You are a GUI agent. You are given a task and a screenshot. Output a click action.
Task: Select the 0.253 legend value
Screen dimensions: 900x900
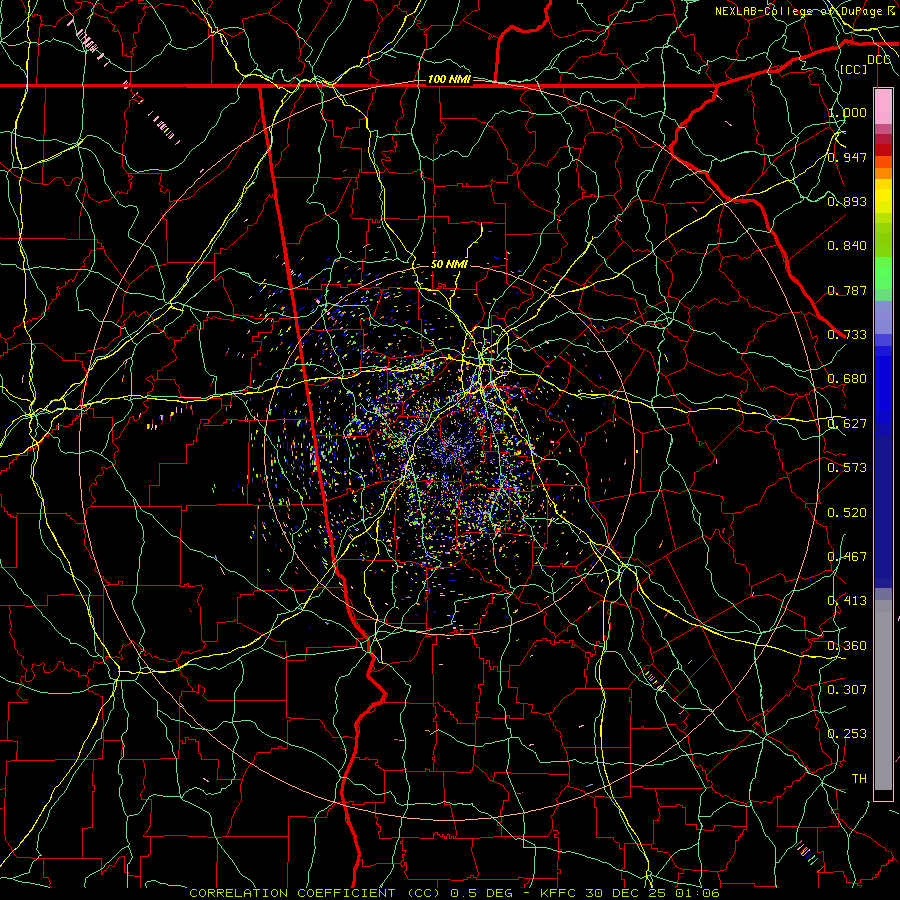(x=847, y=734)
